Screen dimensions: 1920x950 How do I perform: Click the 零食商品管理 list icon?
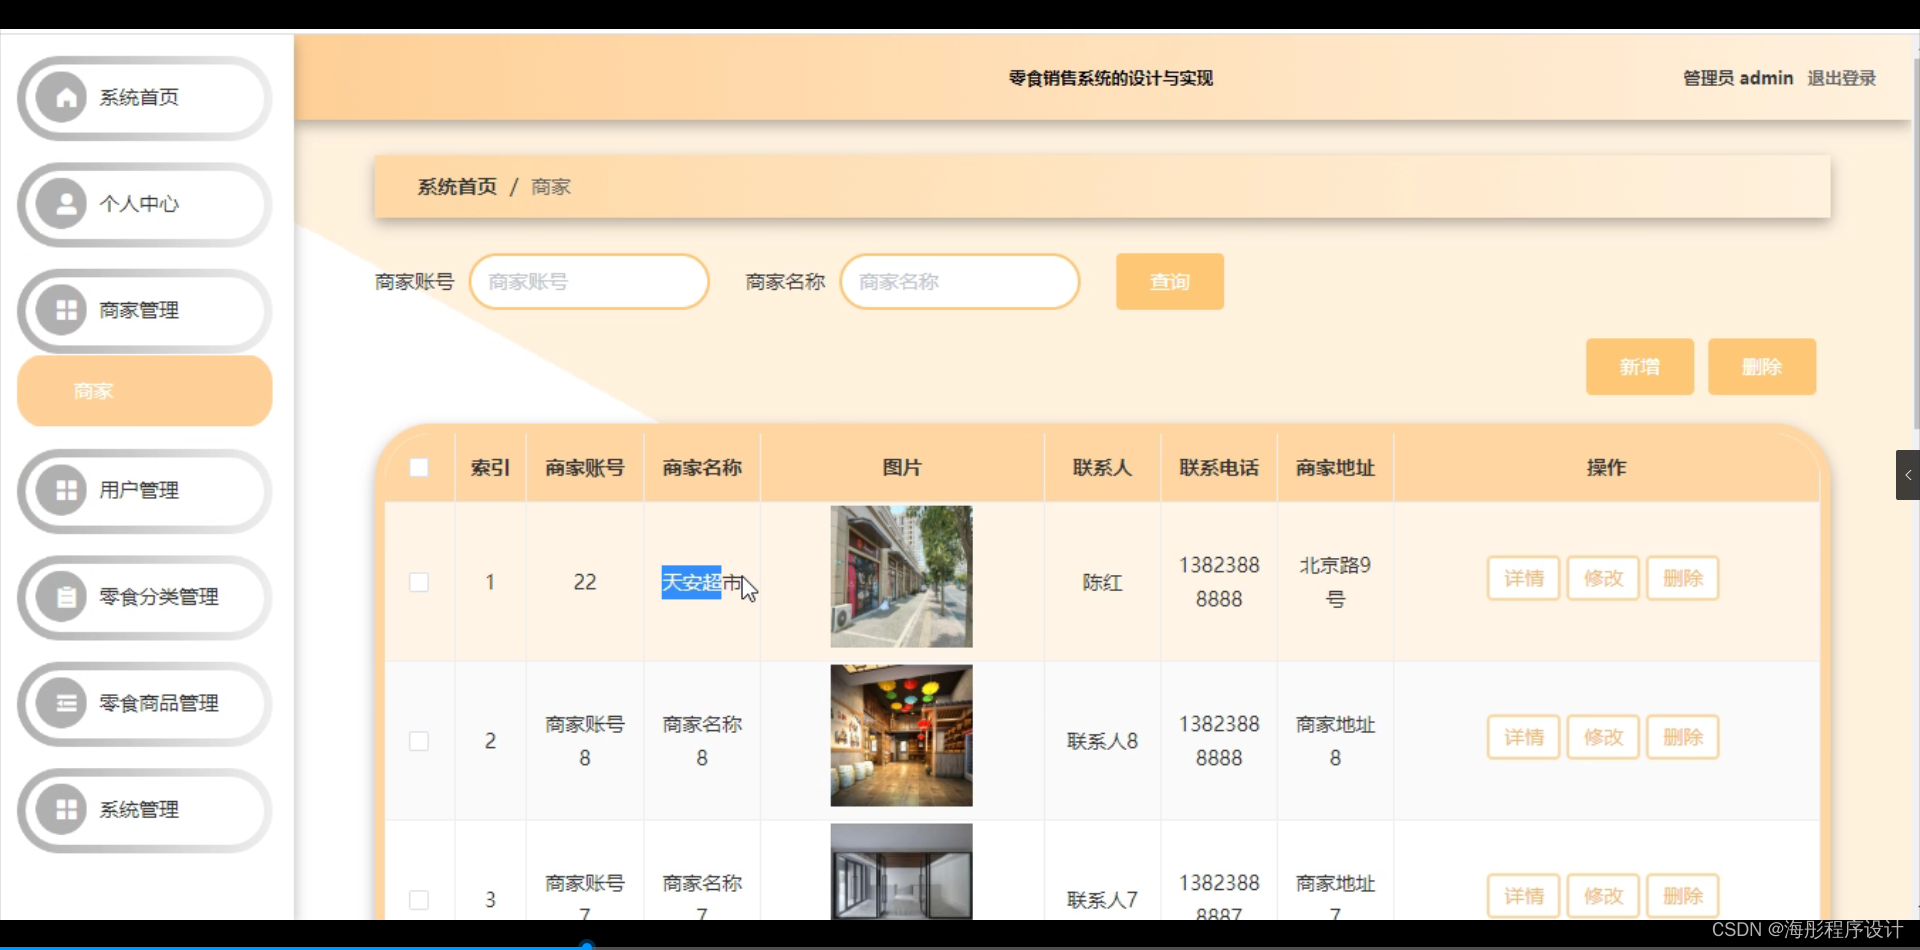(x=65, y=703)
